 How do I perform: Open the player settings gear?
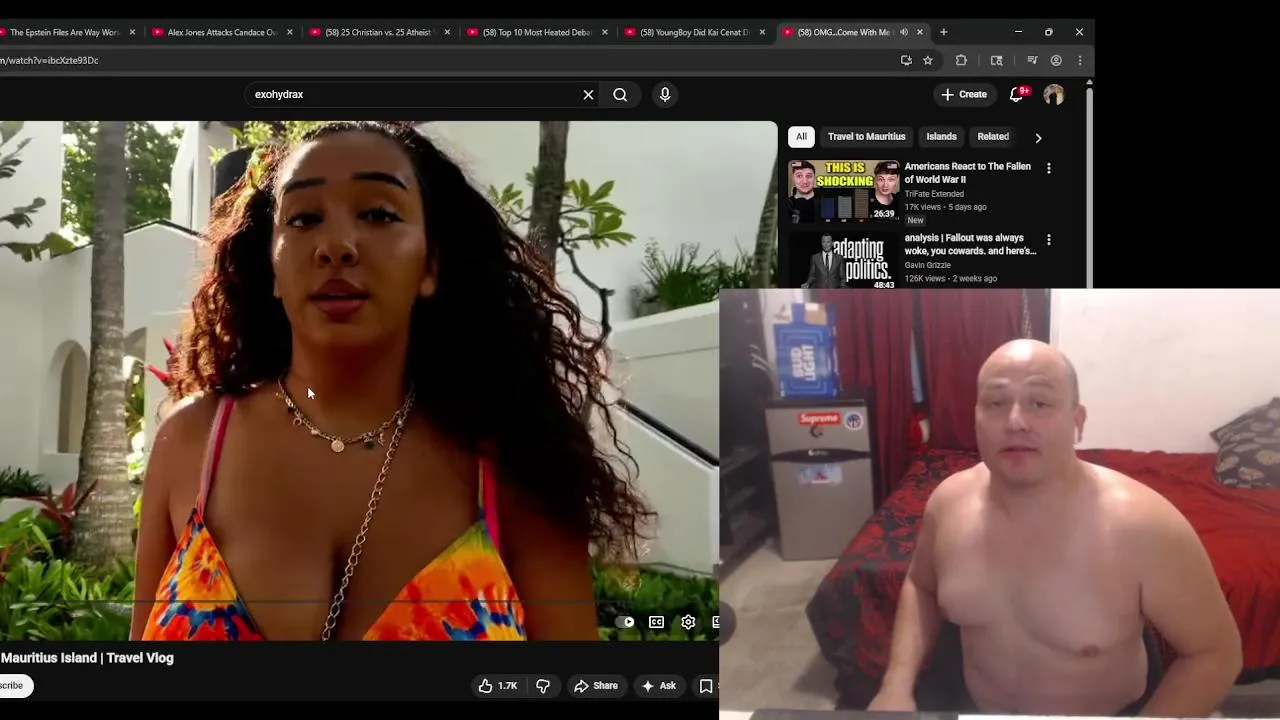(x=688, y=622)
